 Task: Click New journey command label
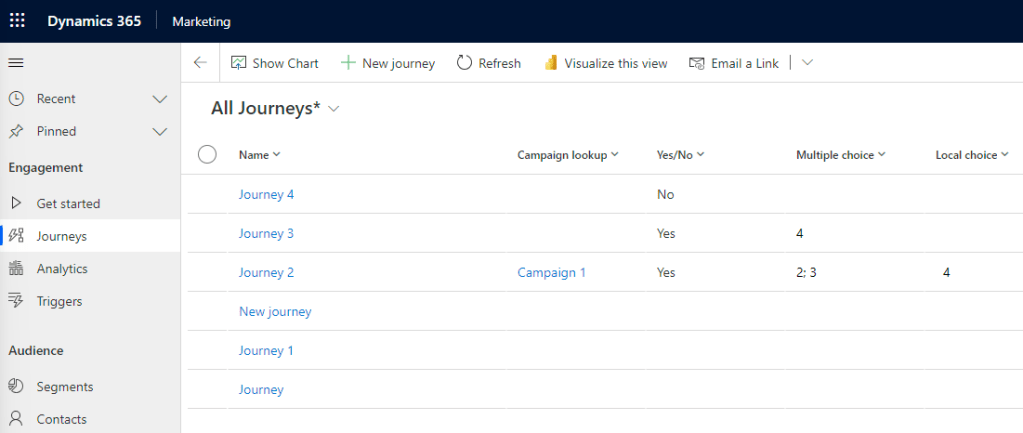[398, 63]
